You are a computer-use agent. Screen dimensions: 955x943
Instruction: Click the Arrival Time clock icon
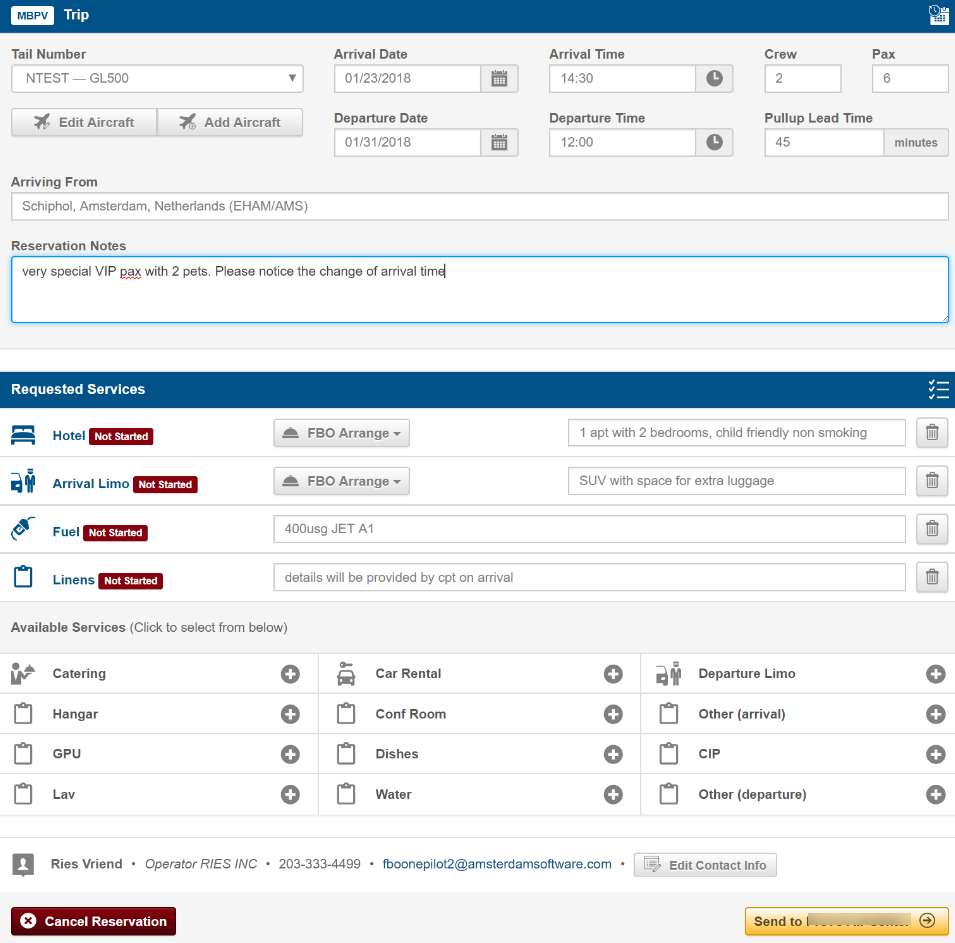click(x=714, y=79)
